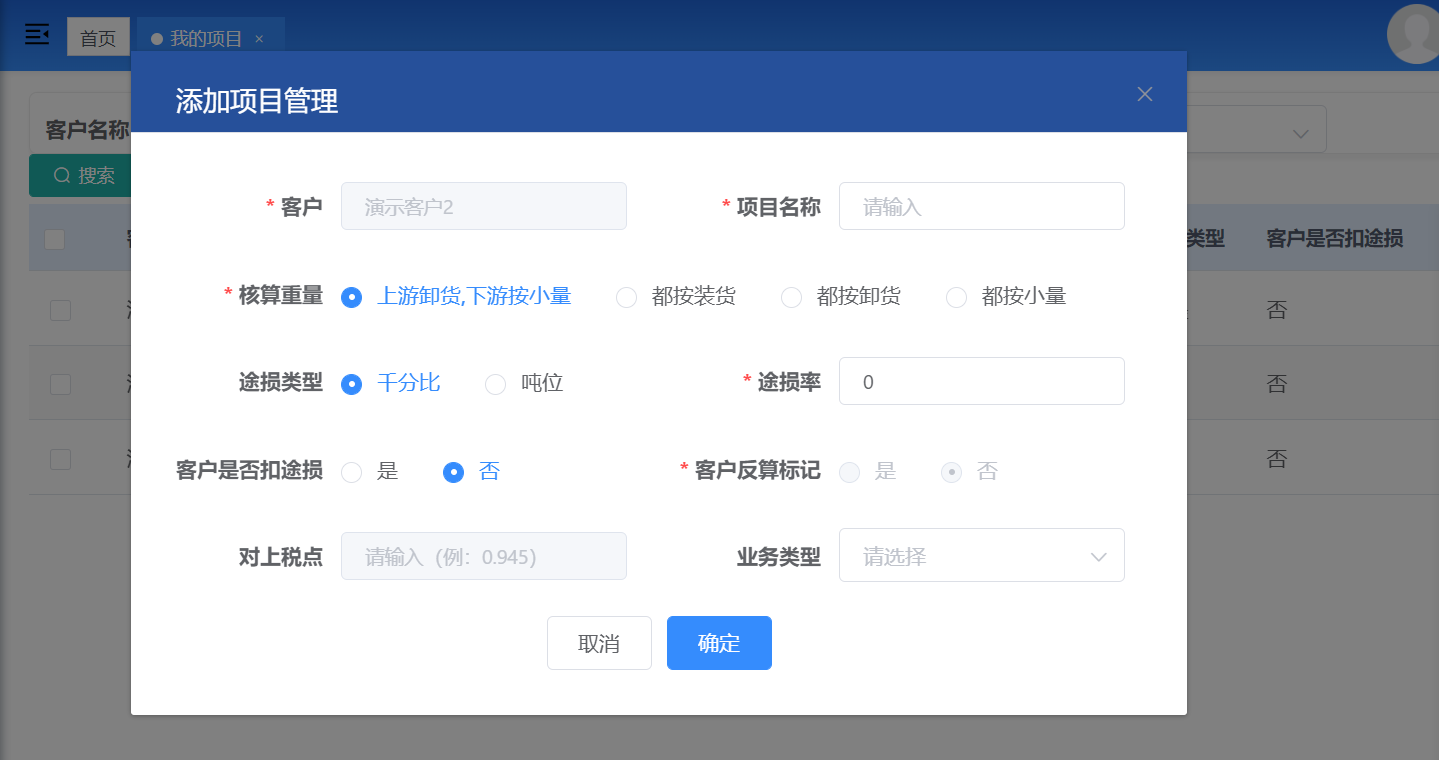Select 上游卸货,下游按小量 radio option
The image size is (1439, 760).
pos(456,297)
